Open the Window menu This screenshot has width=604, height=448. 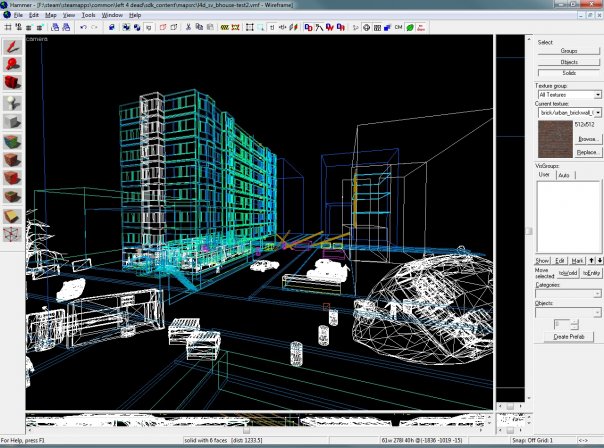tap(112, 15)
